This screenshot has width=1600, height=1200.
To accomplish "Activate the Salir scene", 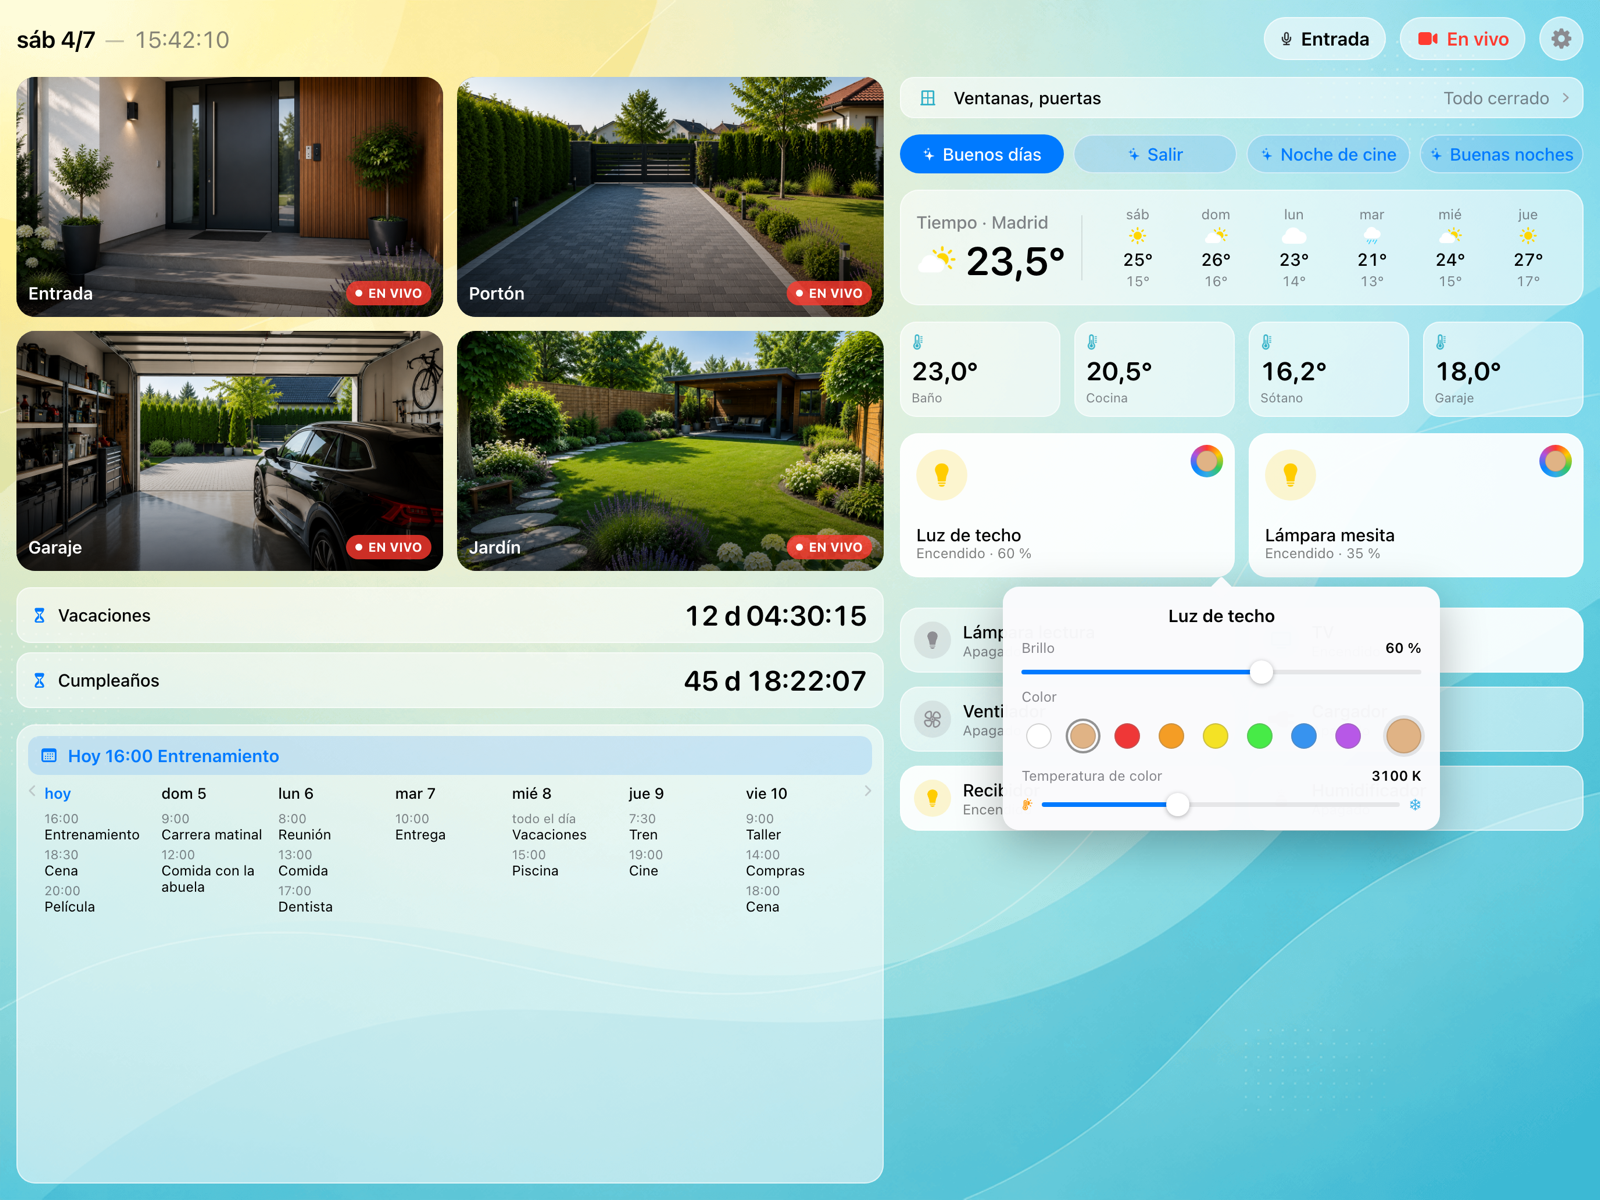I will [x=1155, y=154].
